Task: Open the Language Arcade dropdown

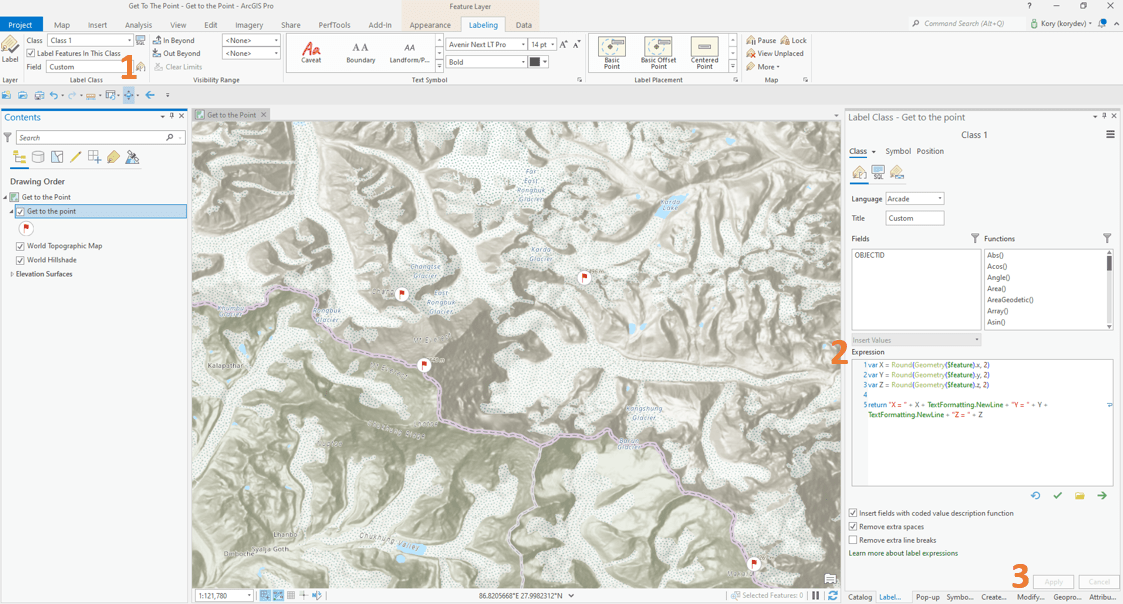Action: pos(915,198)
